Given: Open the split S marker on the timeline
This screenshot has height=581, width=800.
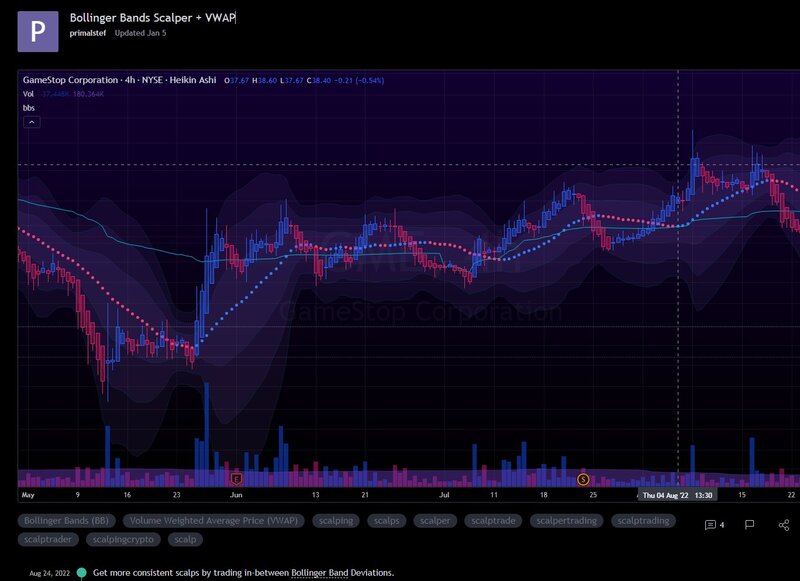Looking at the screenshot, I should click(x=583, y=479).
